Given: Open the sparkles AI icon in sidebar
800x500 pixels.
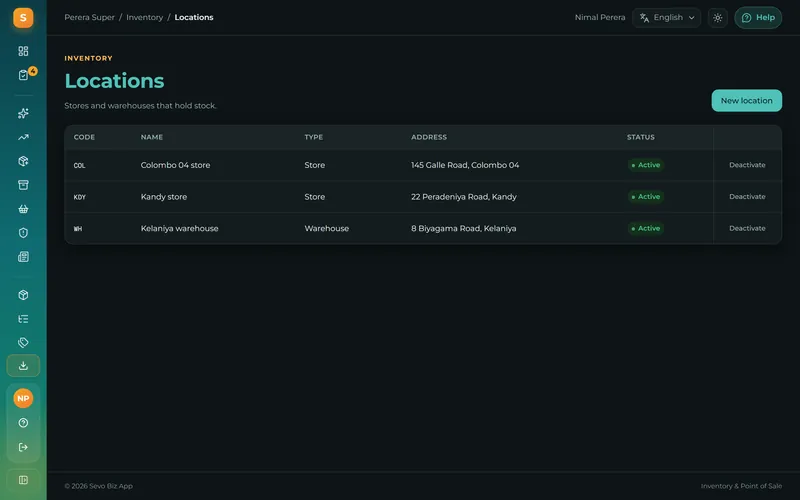Looking at the screenshot, I should click(23, 113).
